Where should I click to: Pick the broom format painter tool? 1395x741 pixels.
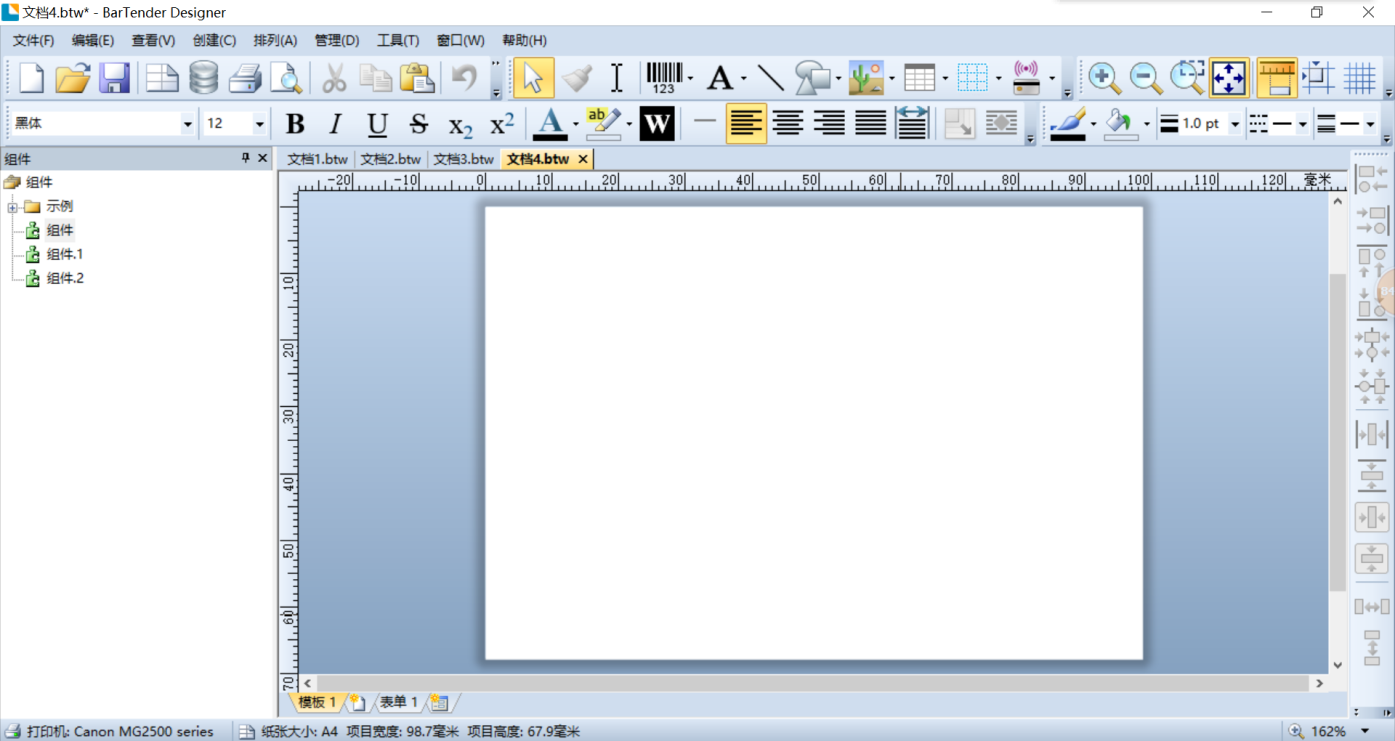[576, 78]
